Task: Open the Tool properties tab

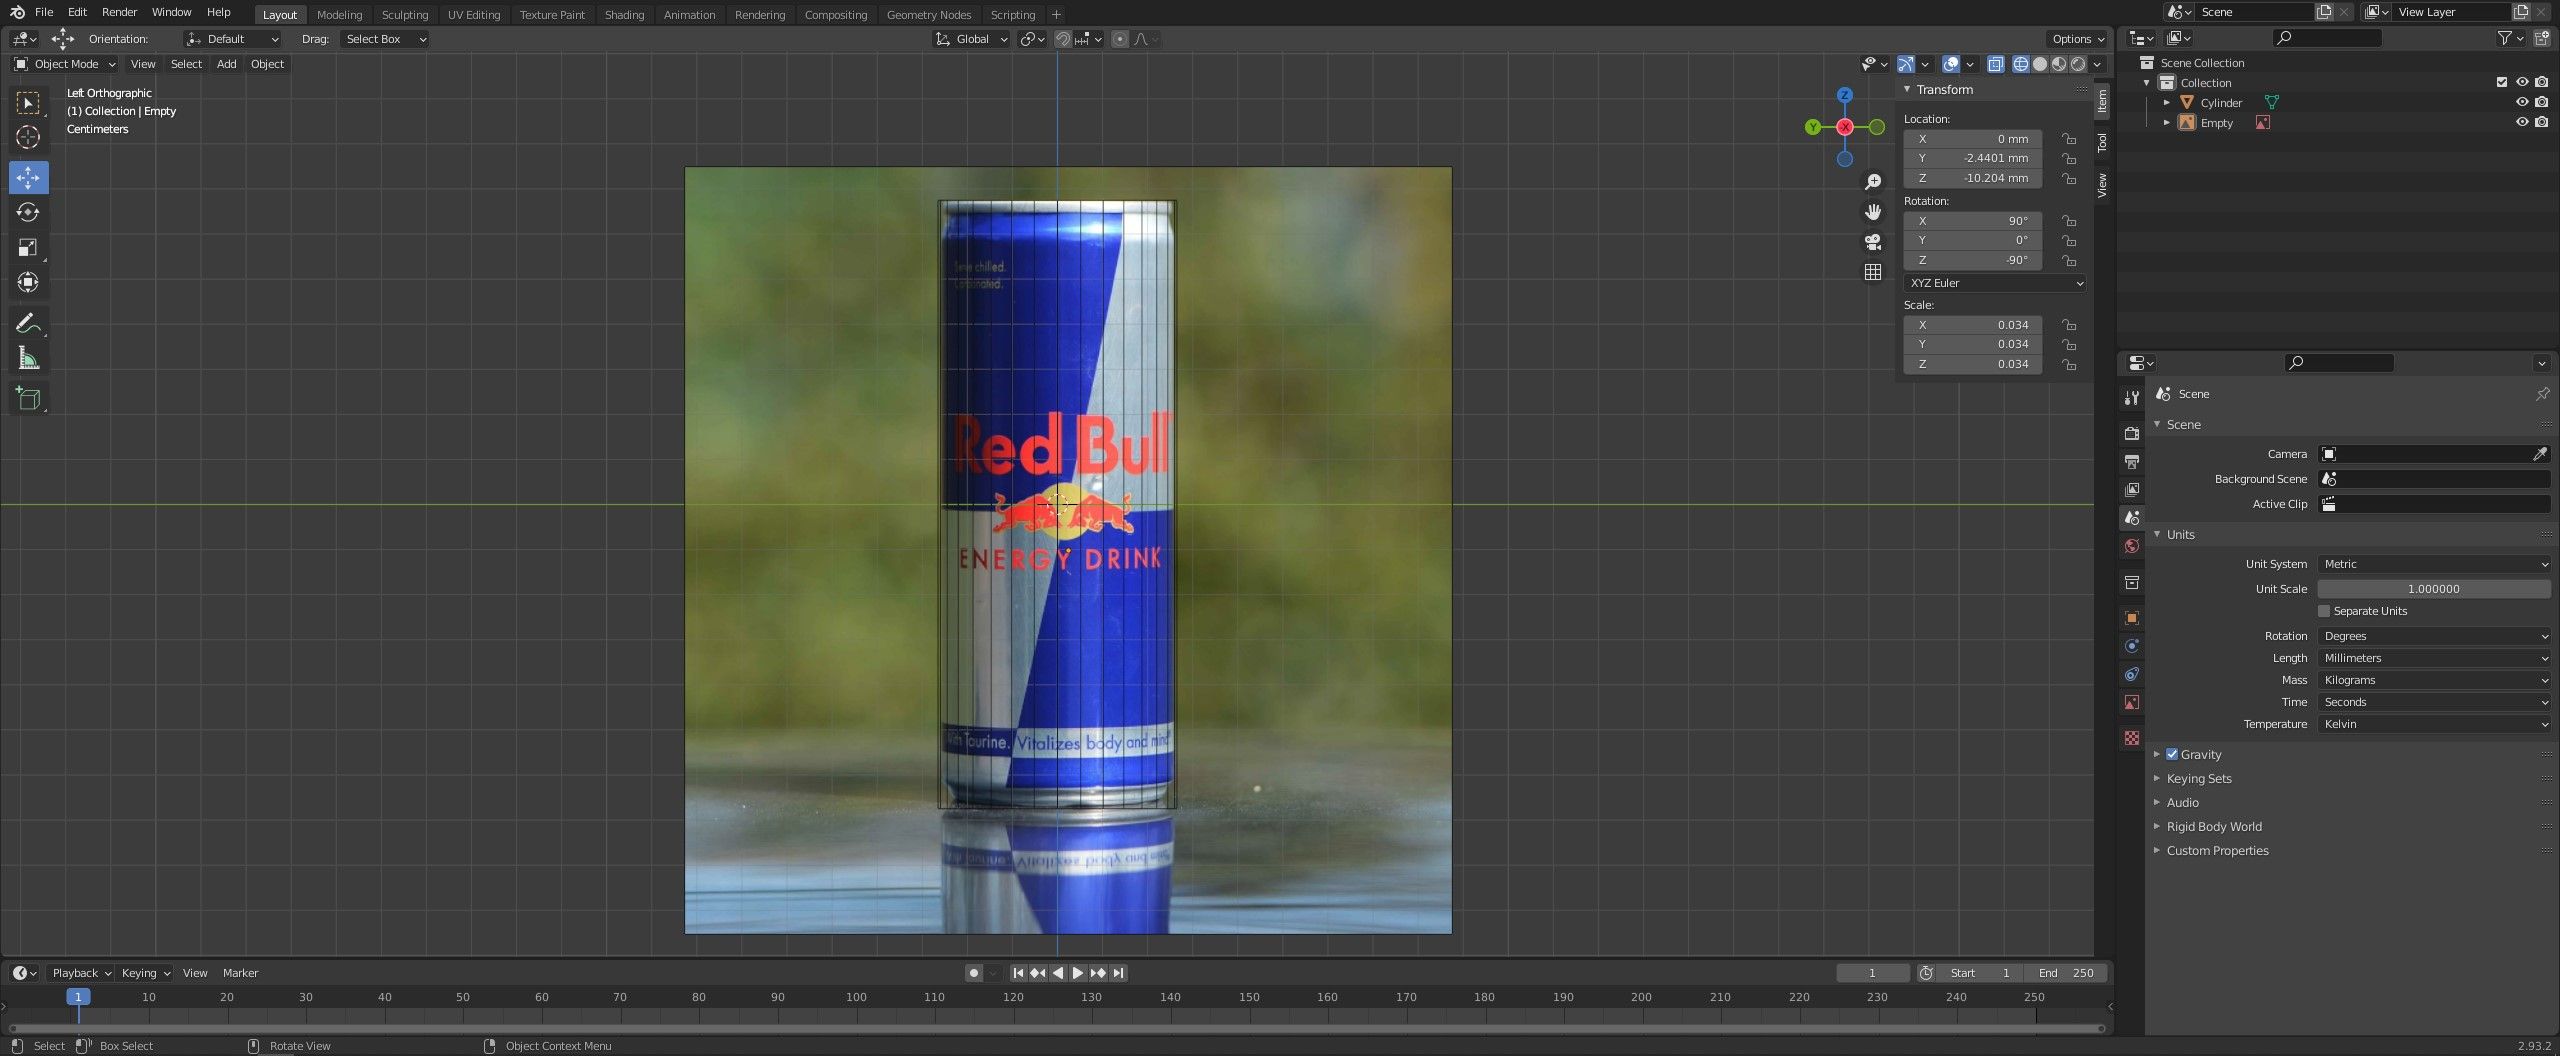Action: [2132, 397]
